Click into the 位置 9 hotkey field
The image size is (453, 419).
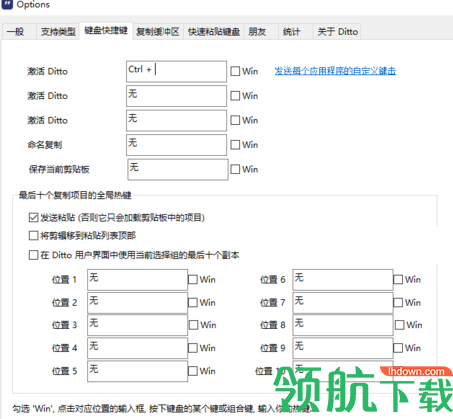(343, 348)
